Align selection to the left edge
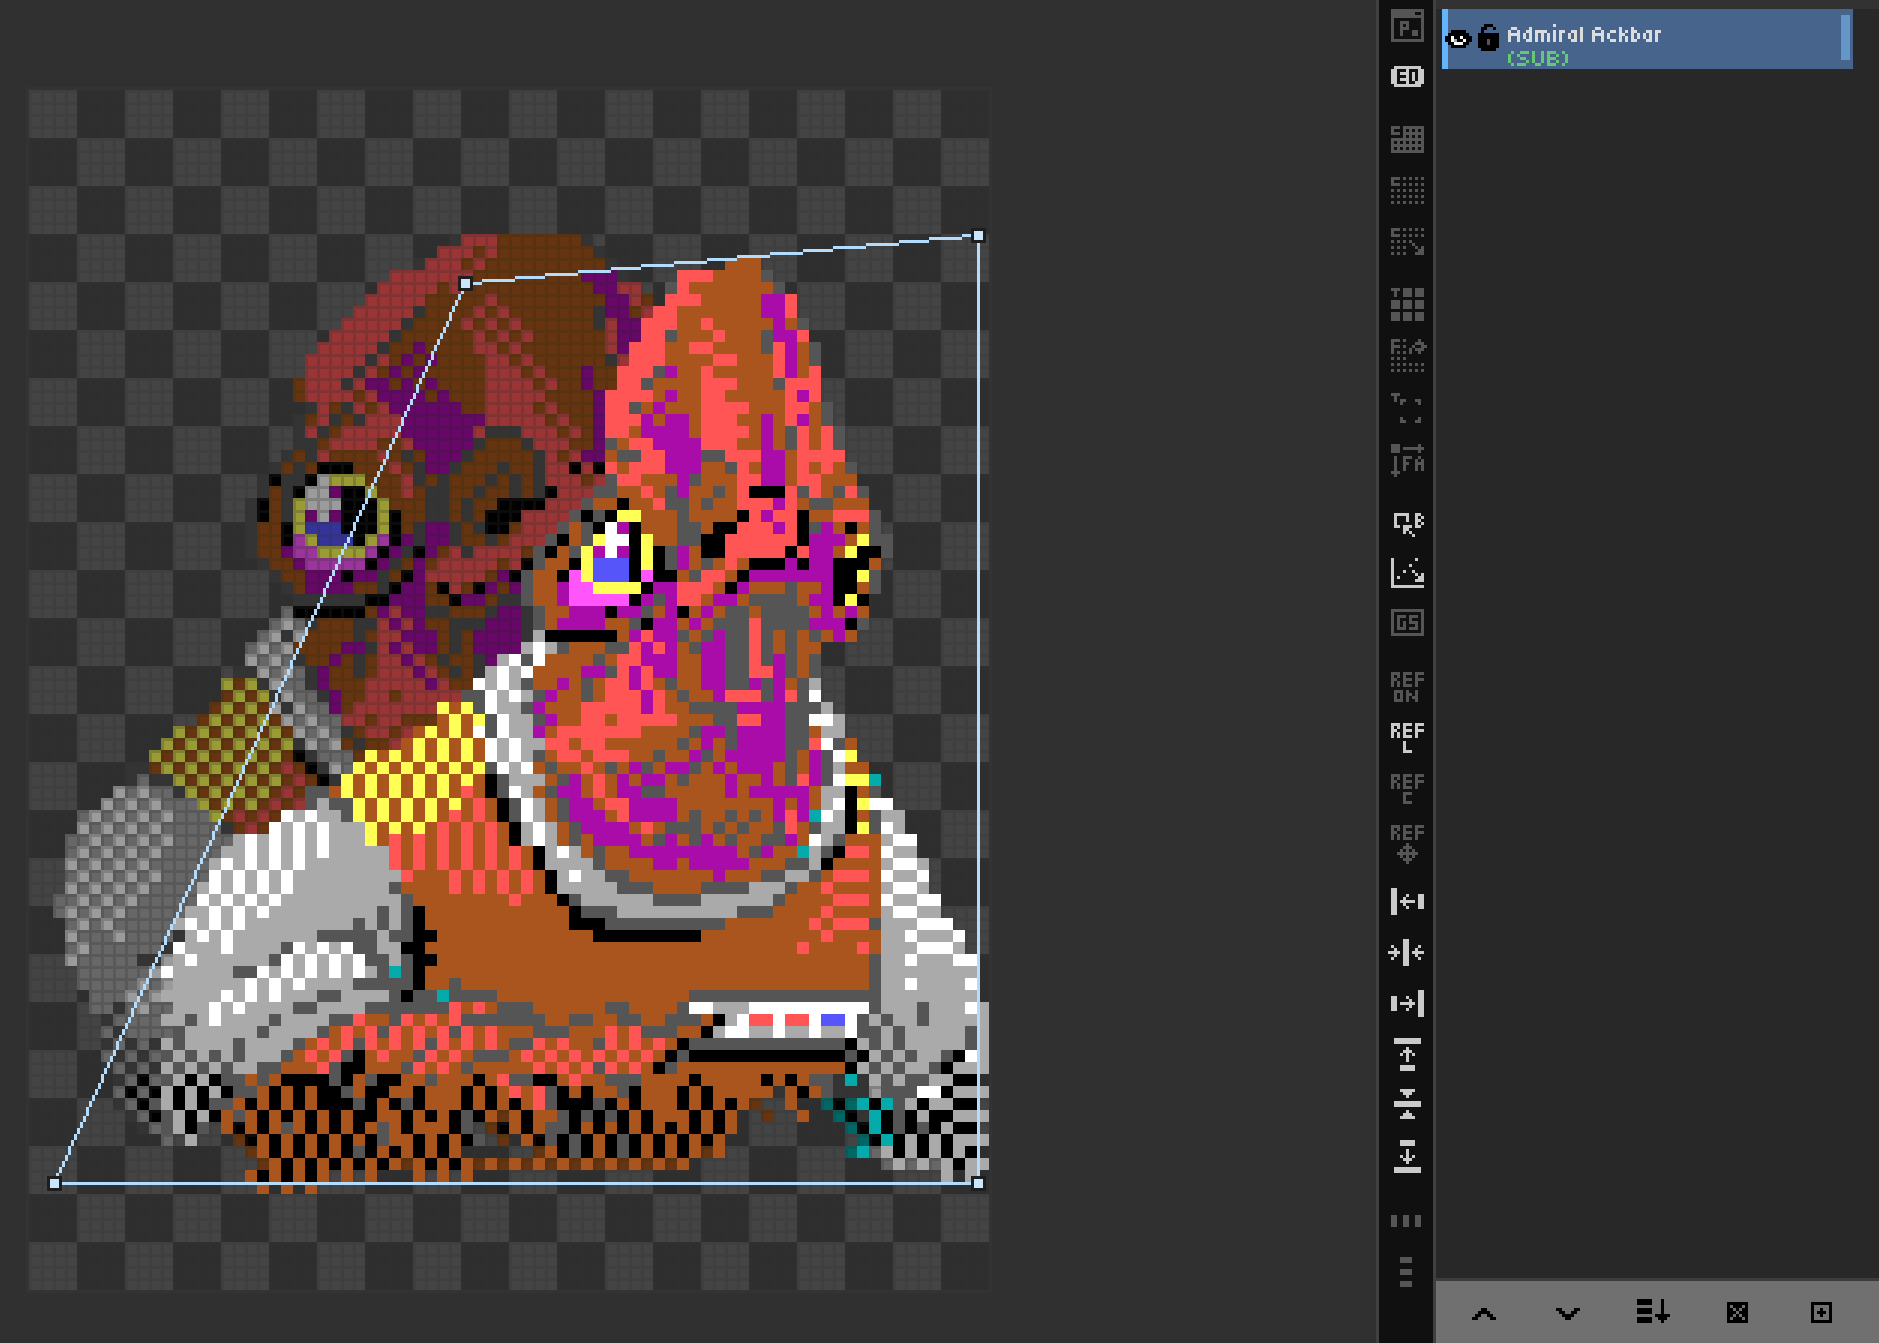1879x1343 pixels. 1407,902
